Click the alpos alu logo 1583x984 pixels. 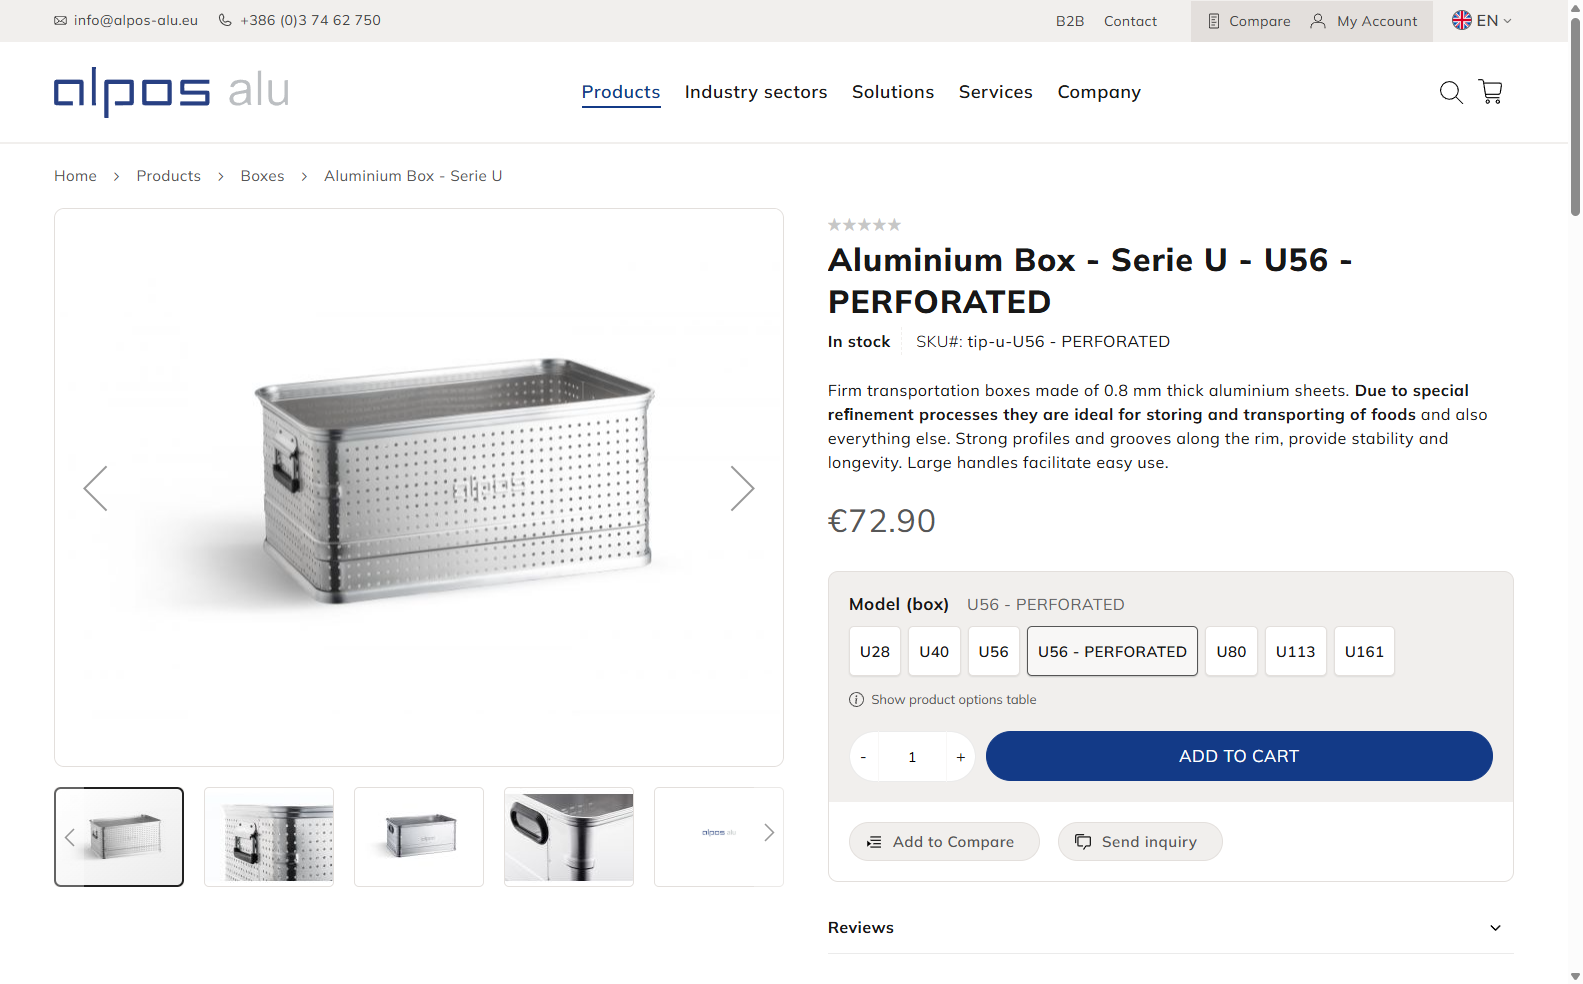pyautogui.click(x=171, y=92)
